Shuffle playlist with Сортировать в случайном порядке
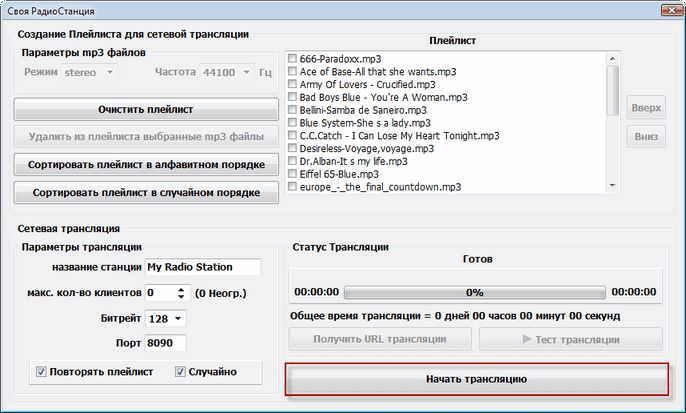The image size is (686, 413). coord(146,192)
